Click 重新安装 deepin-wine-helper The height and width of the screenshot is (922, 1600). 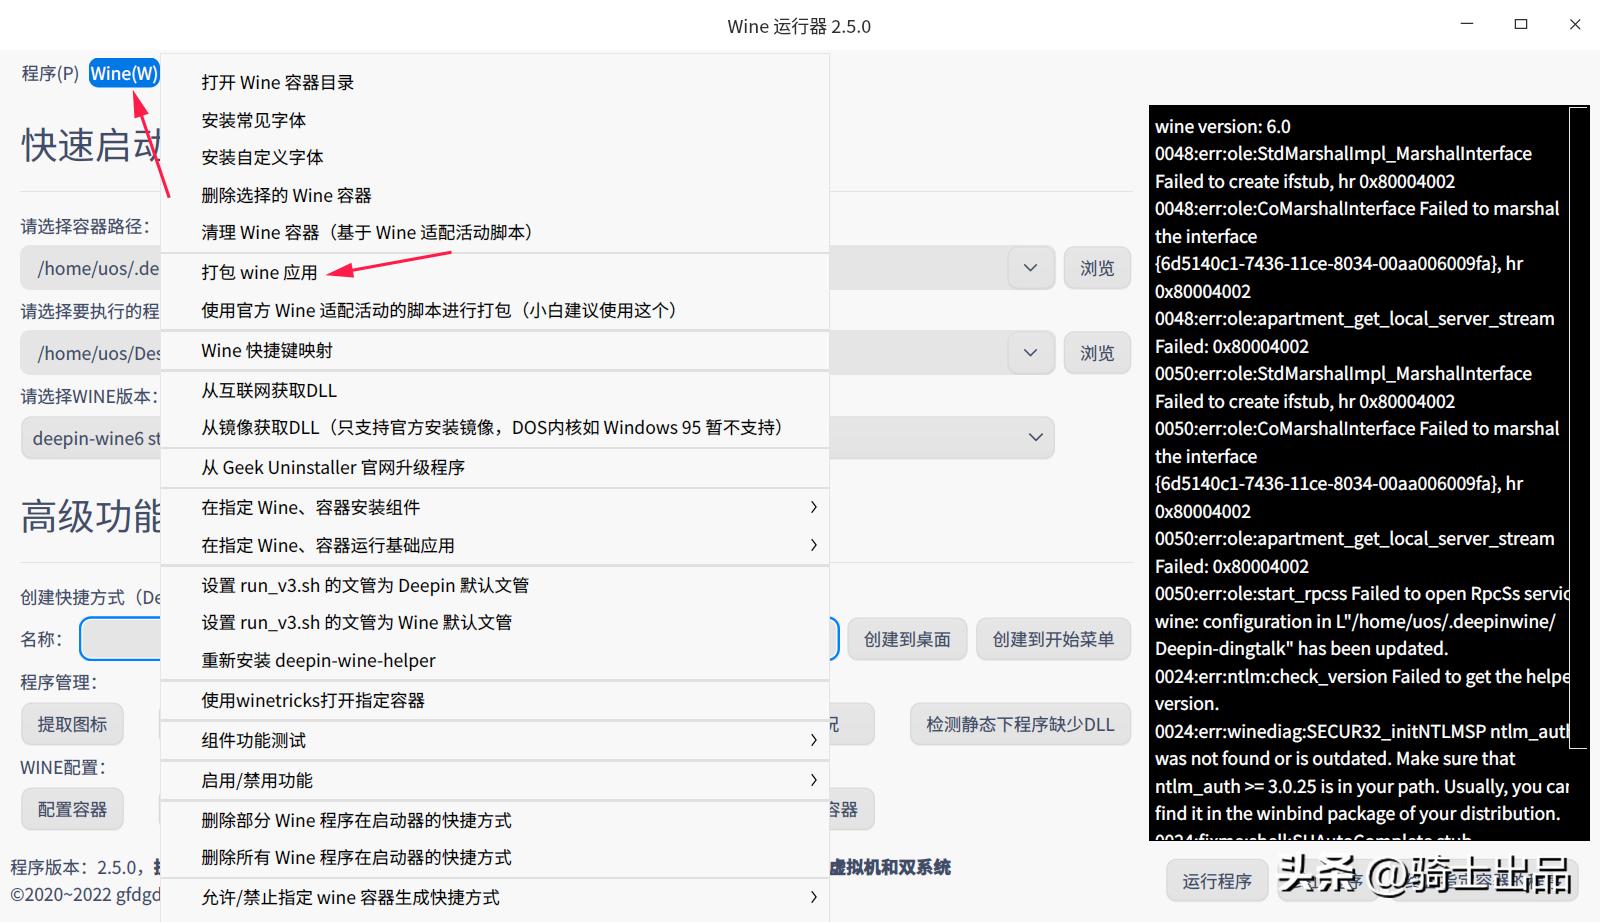tap(317, 660)
